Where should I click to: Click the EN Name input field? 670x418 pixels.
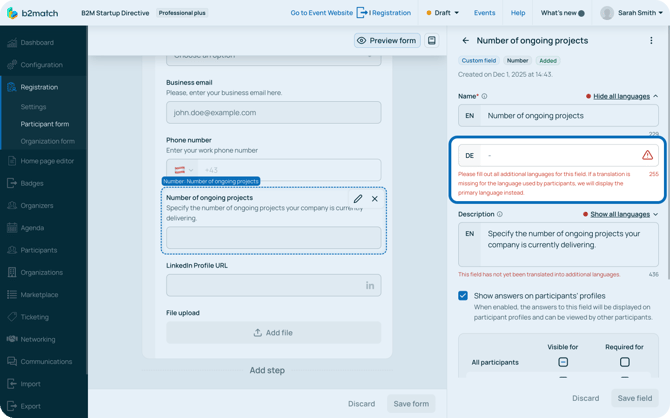(558, 115)
